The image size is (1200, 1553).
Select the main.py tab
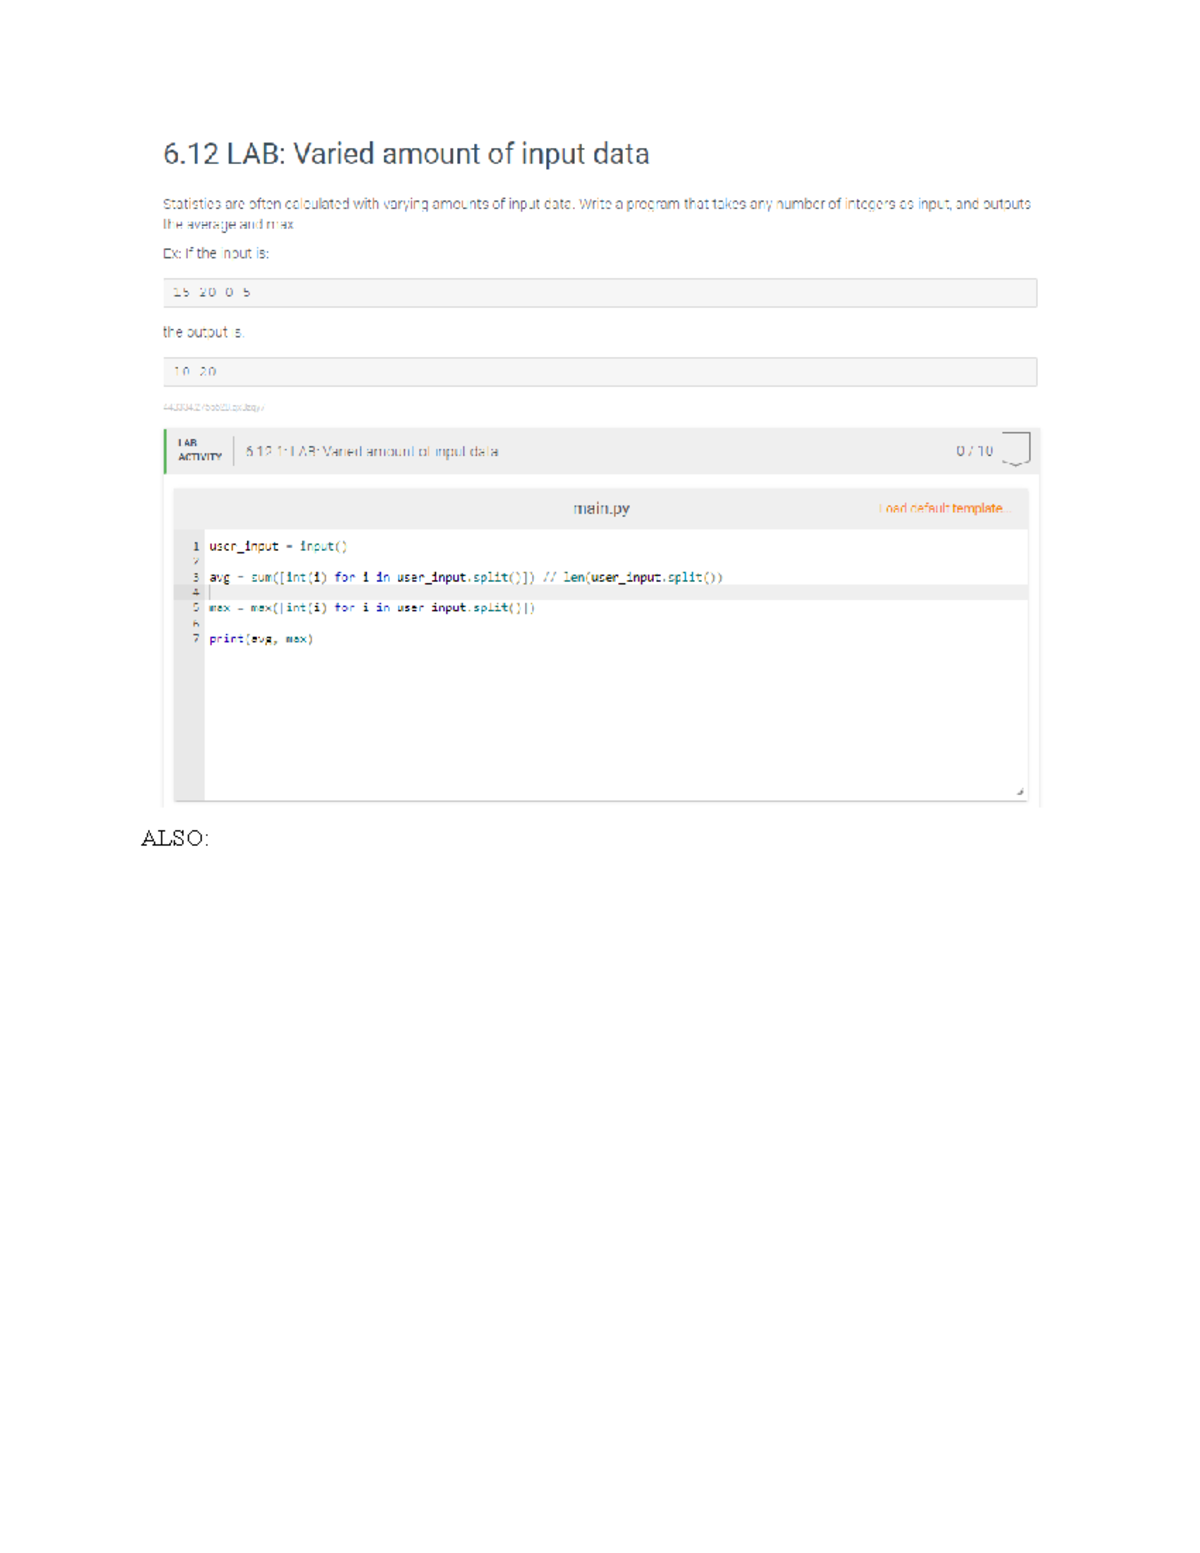pyautogui.click(x=600, y=509)
